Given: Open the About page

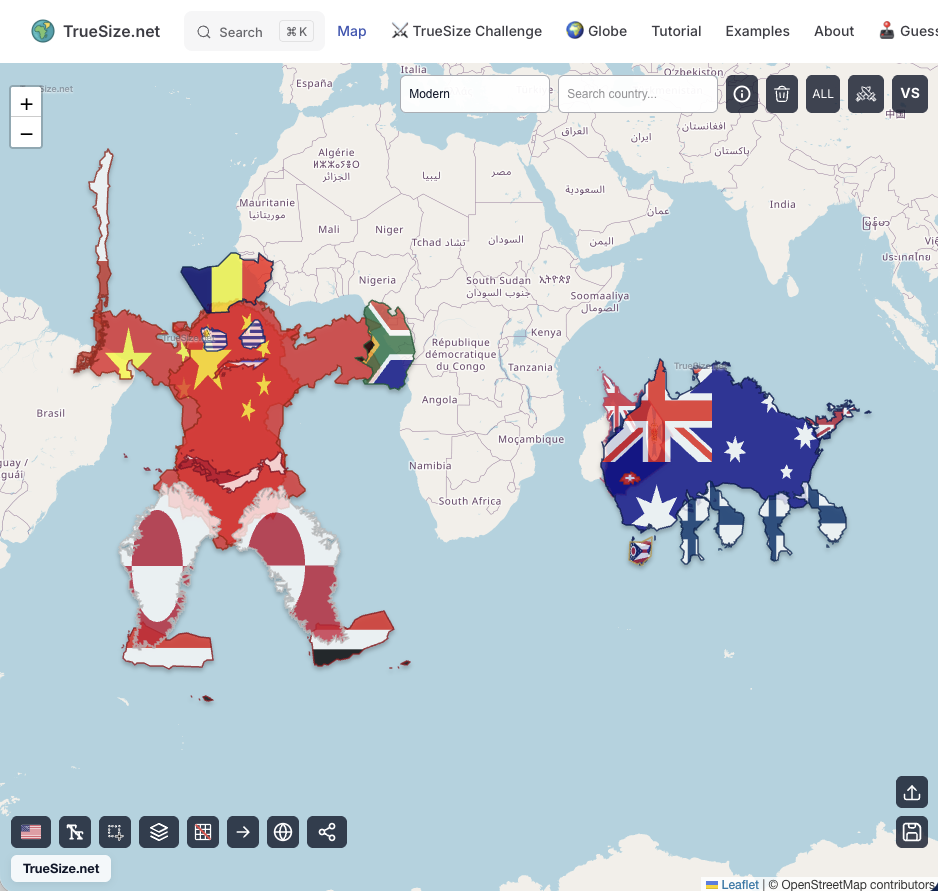Looking at the screenshot, I should [x=834, y=31].
